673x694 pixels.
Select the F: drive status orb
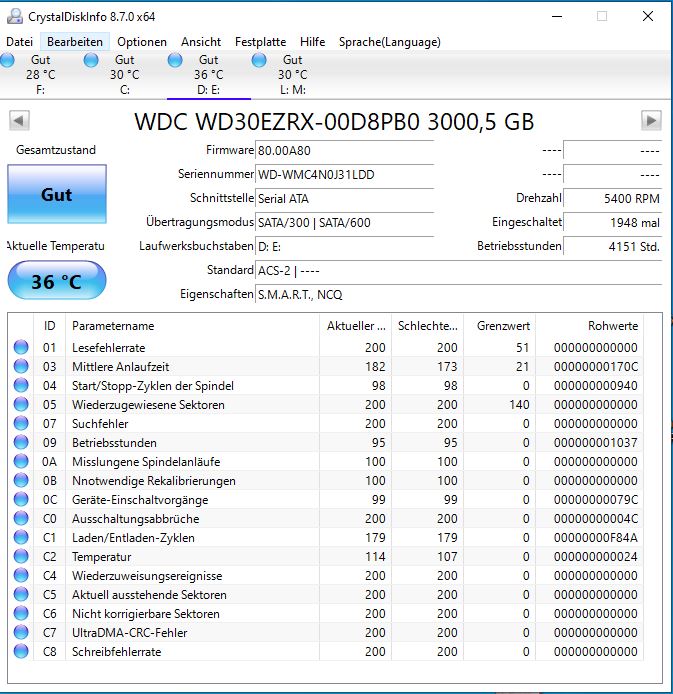click(x=7, y=60)
